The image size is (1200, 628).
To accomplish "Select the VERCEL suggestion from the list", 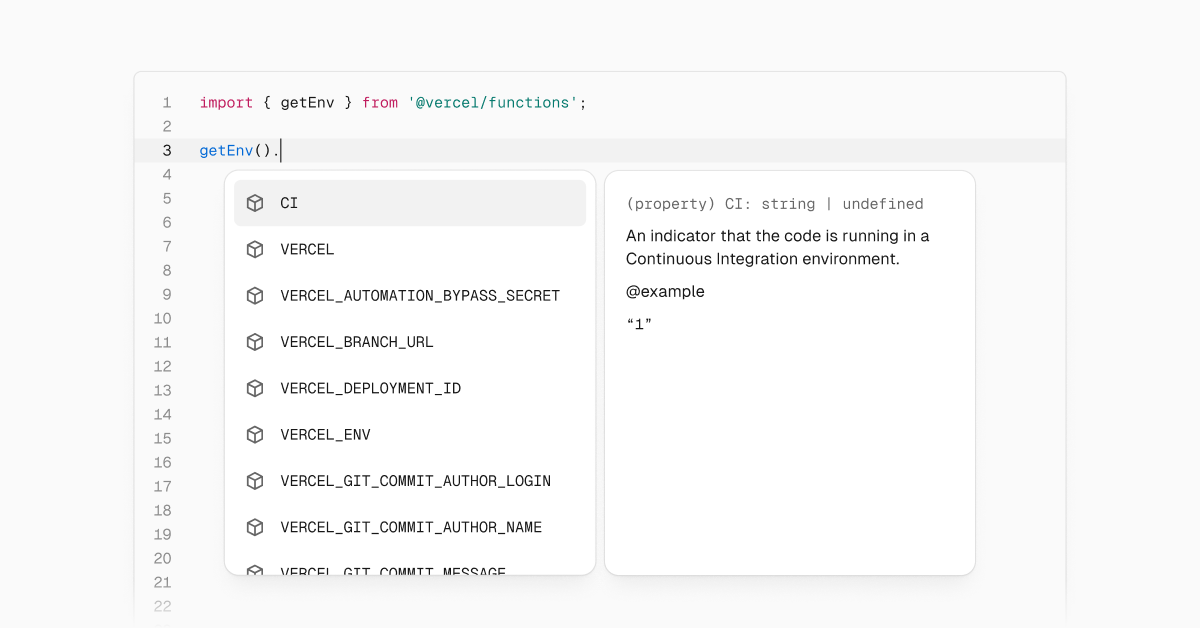I will click(307, 249).
